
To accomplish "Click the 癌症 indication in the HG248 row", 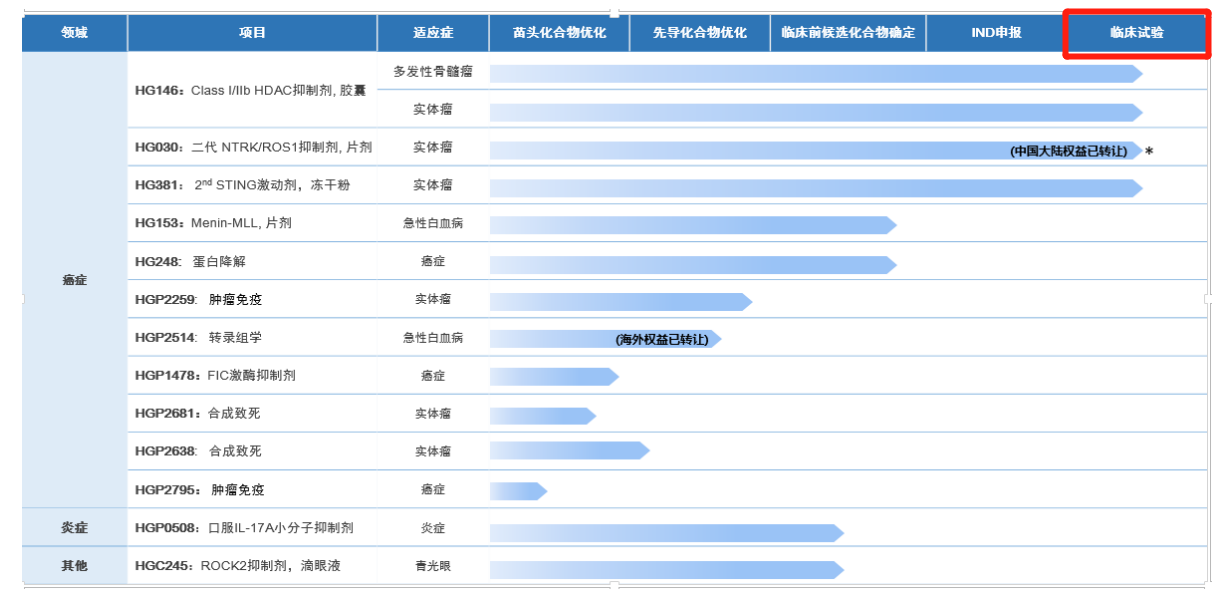I will 433,261.
